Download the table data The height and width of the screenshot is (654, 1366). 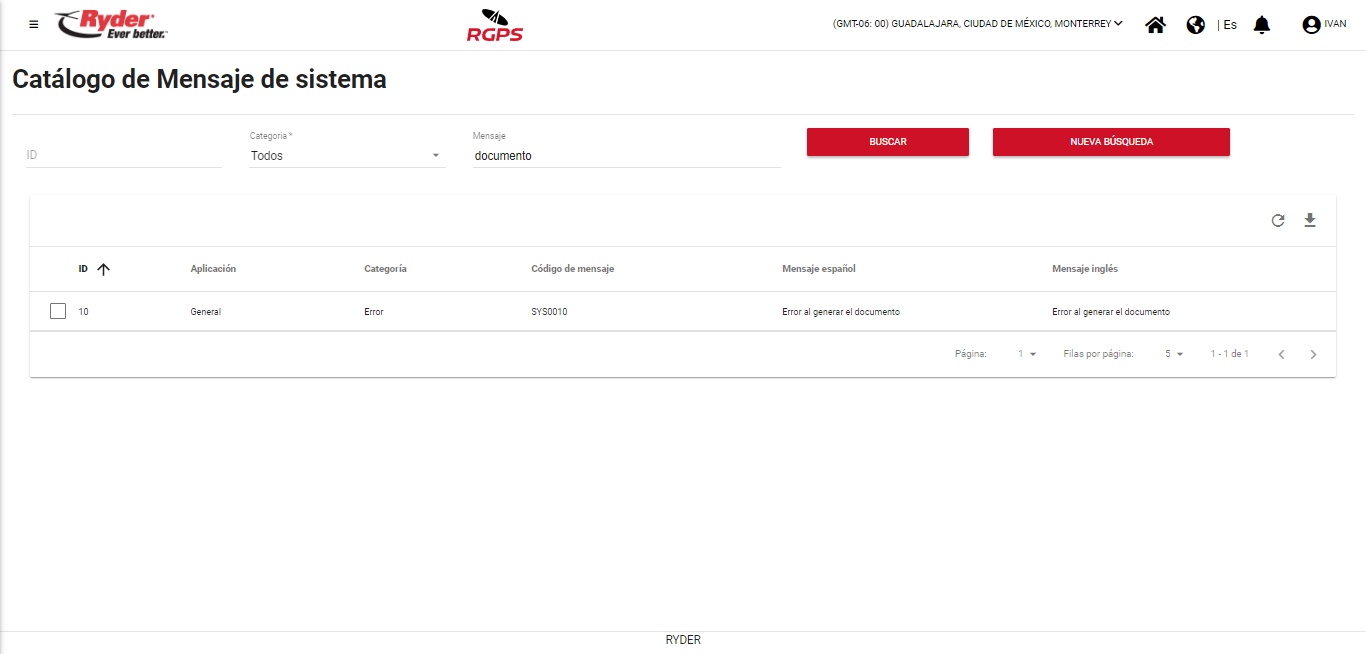1309,221
